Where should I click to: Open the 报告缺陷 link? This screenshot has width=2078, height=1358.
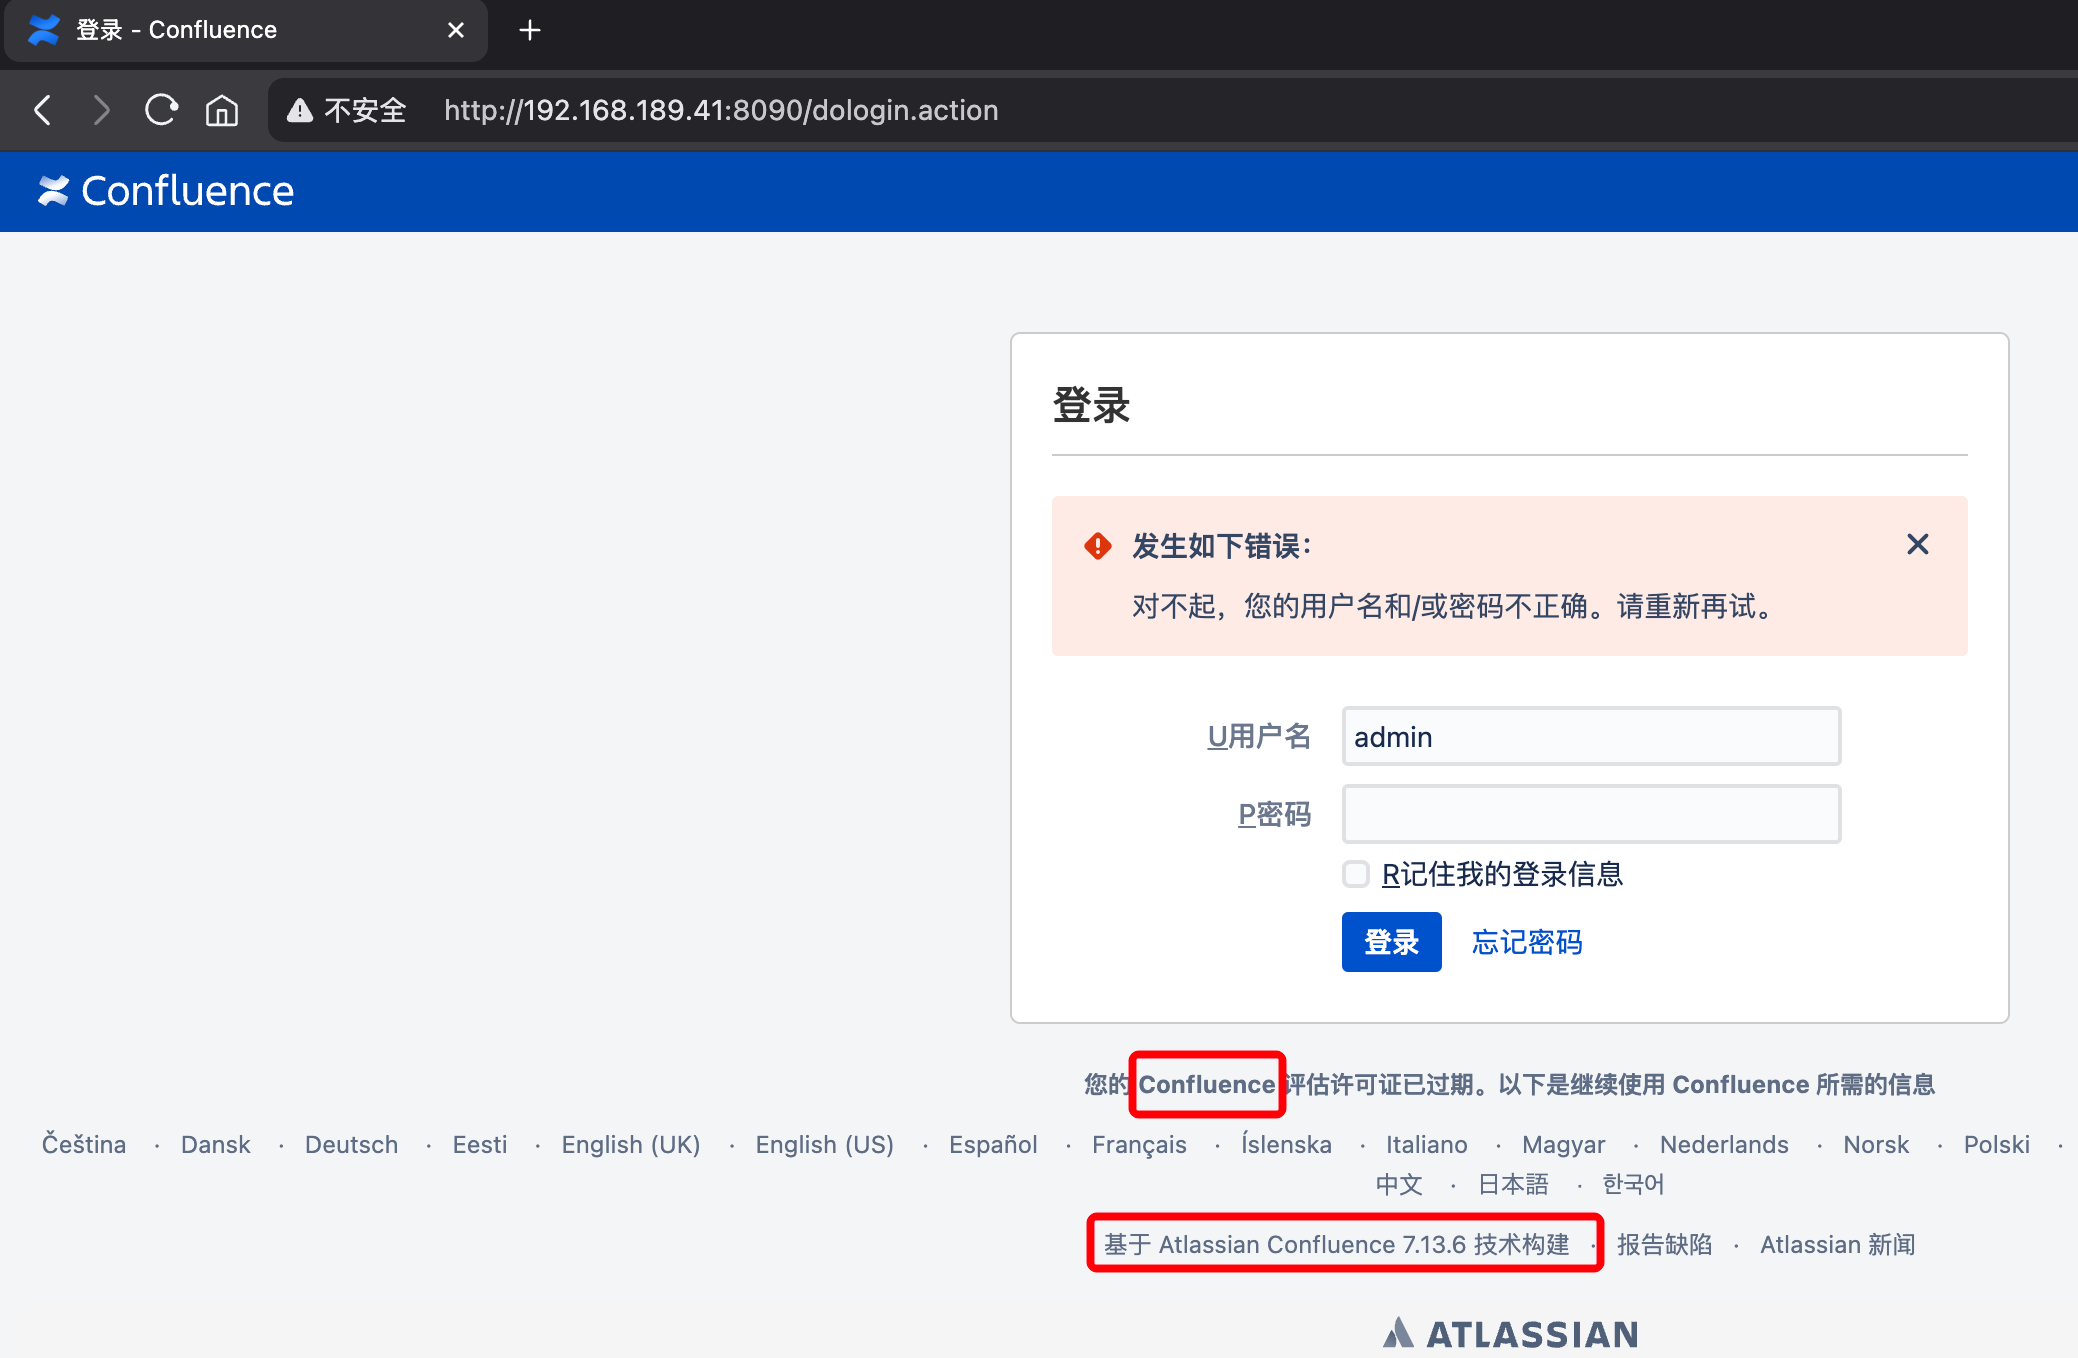click(1664, 1244)
